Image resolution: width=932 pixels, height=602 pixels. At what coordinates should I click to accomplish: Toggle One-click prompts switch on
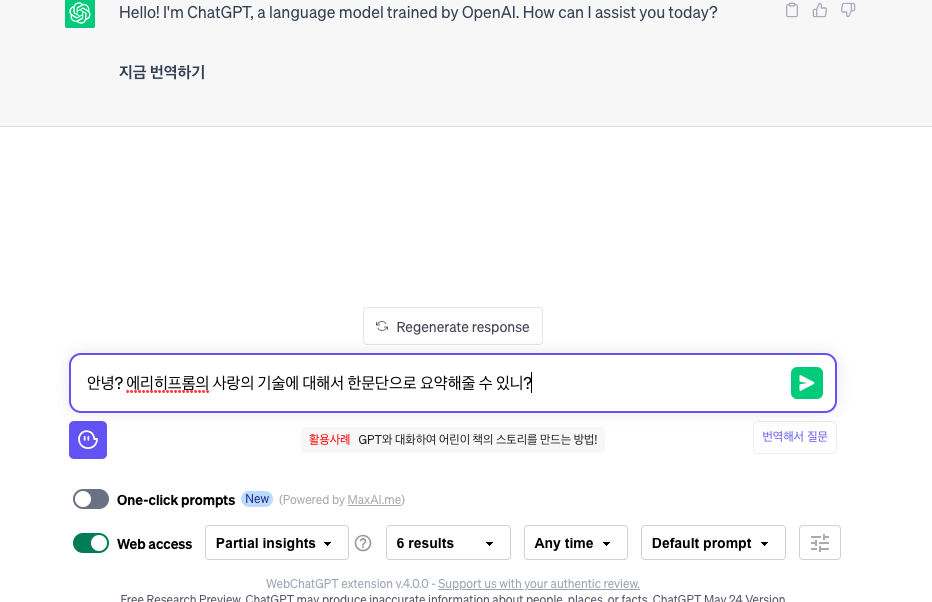[91, 499]
